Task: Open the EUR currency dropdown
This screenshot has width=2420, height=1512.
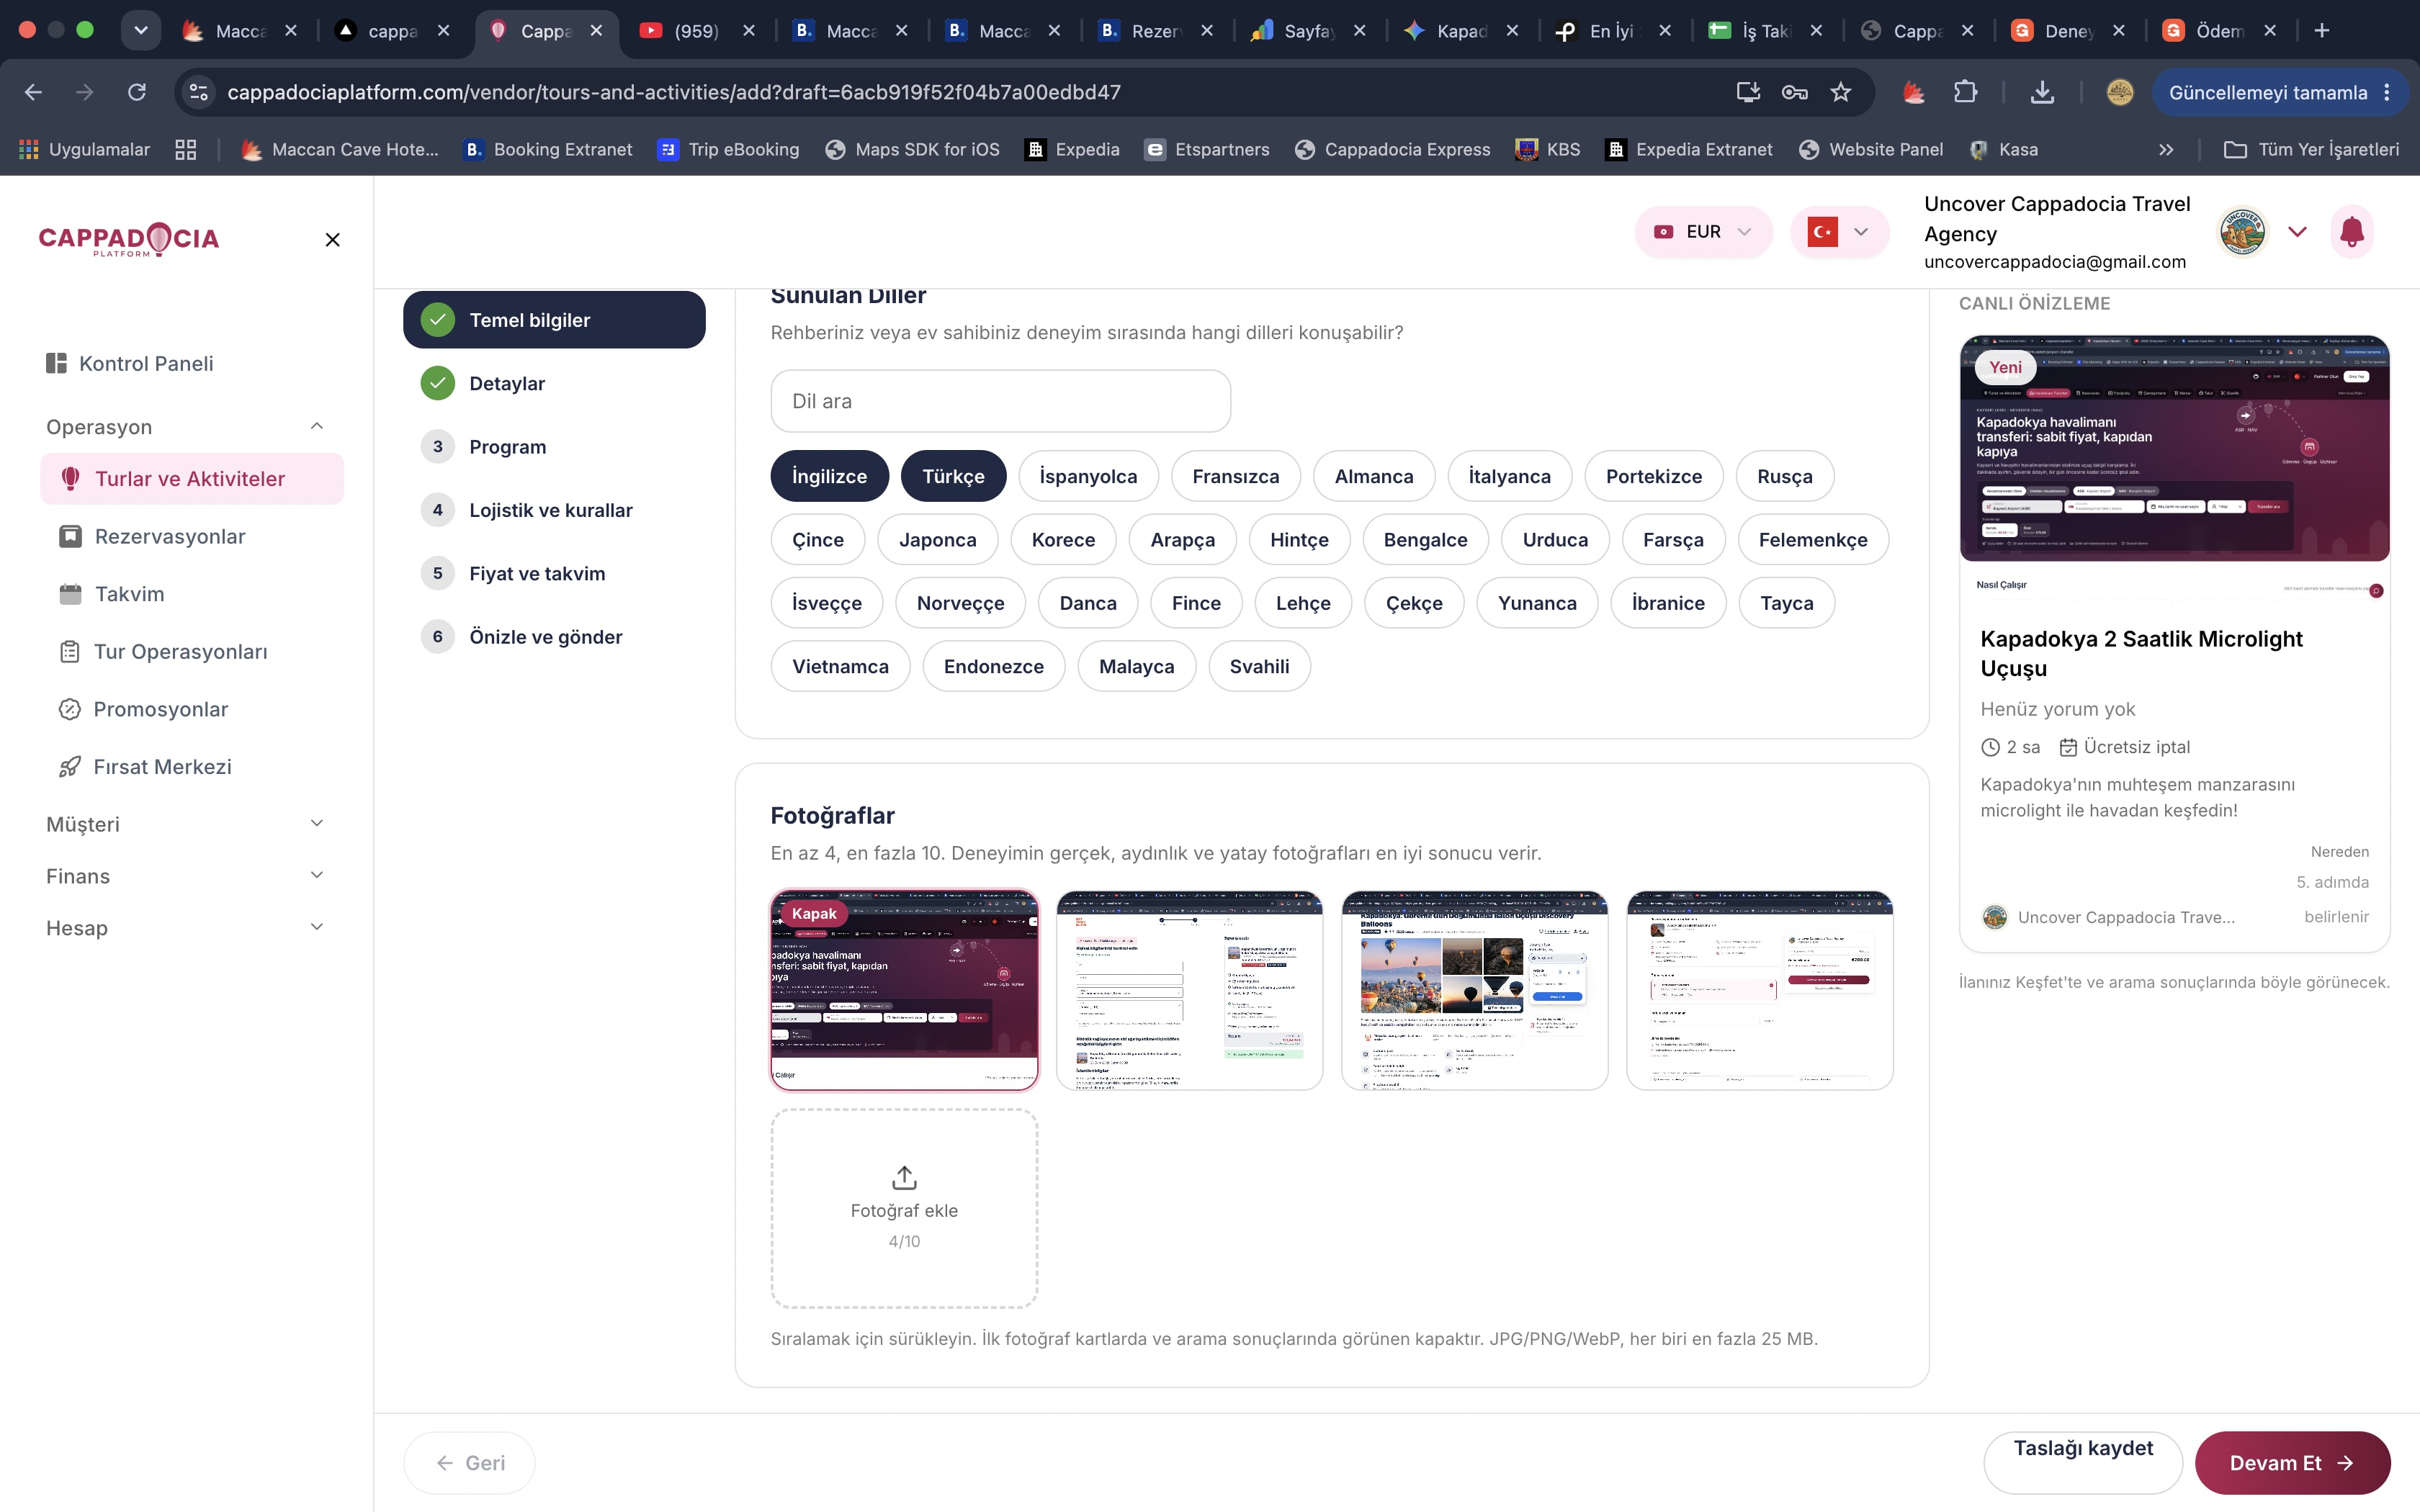Action: (x=1703, y=232)
